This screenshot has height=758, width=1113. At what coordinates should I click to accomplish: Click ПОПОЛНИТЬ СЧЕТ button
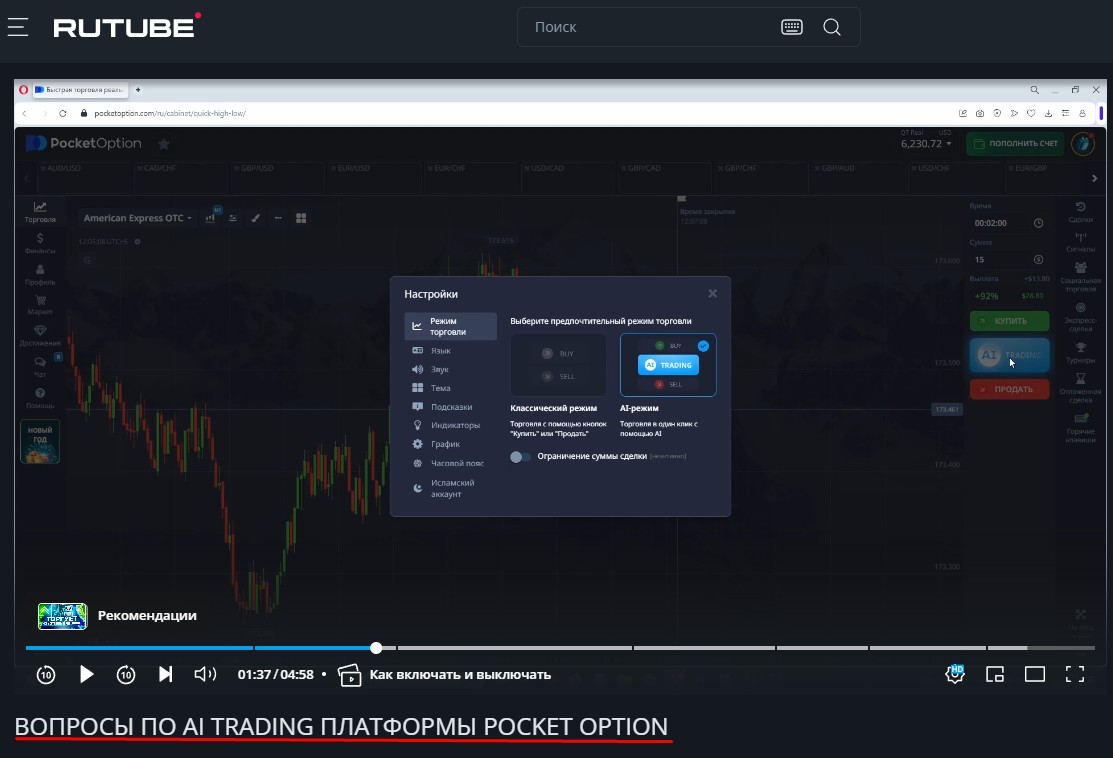pos(1015,143)
